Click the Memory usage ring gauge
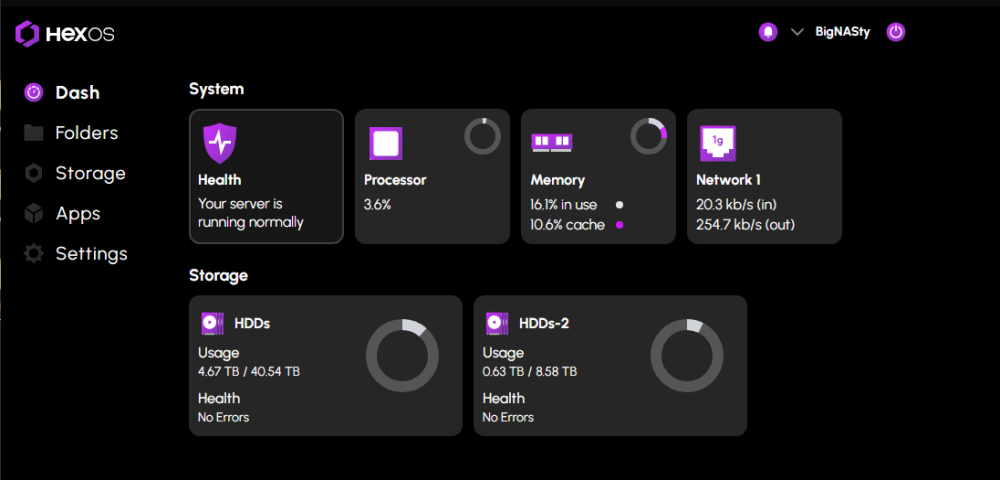 (648, 136)
